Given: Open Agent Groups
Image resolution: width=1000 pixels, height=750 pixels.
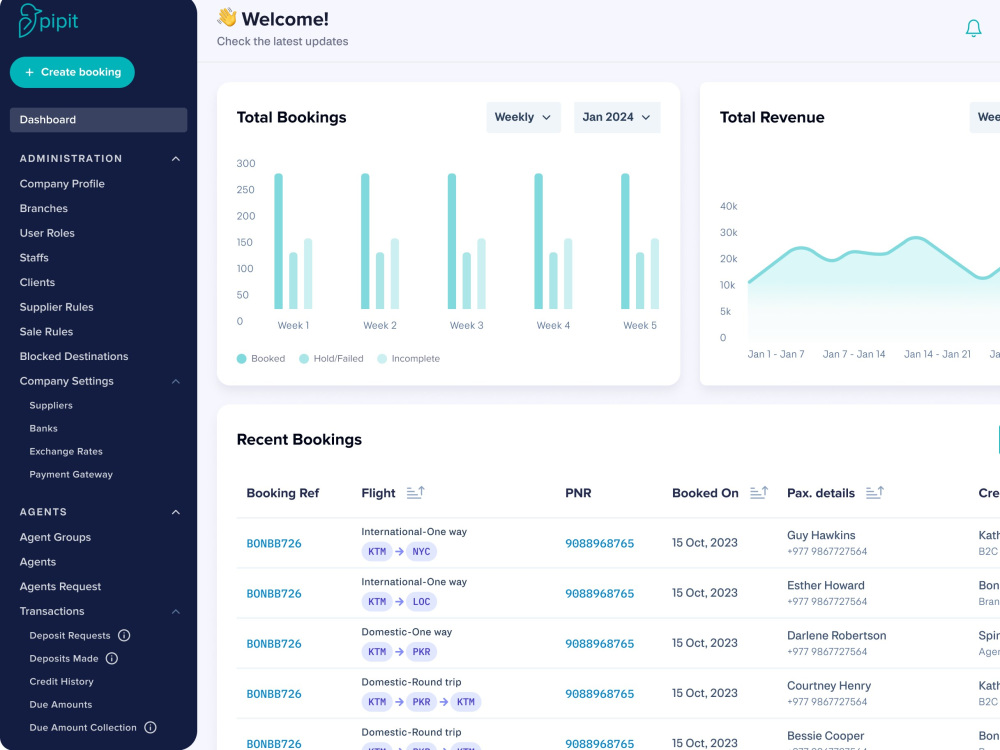Looking at the screenshot, I should [x=55, y=538].
